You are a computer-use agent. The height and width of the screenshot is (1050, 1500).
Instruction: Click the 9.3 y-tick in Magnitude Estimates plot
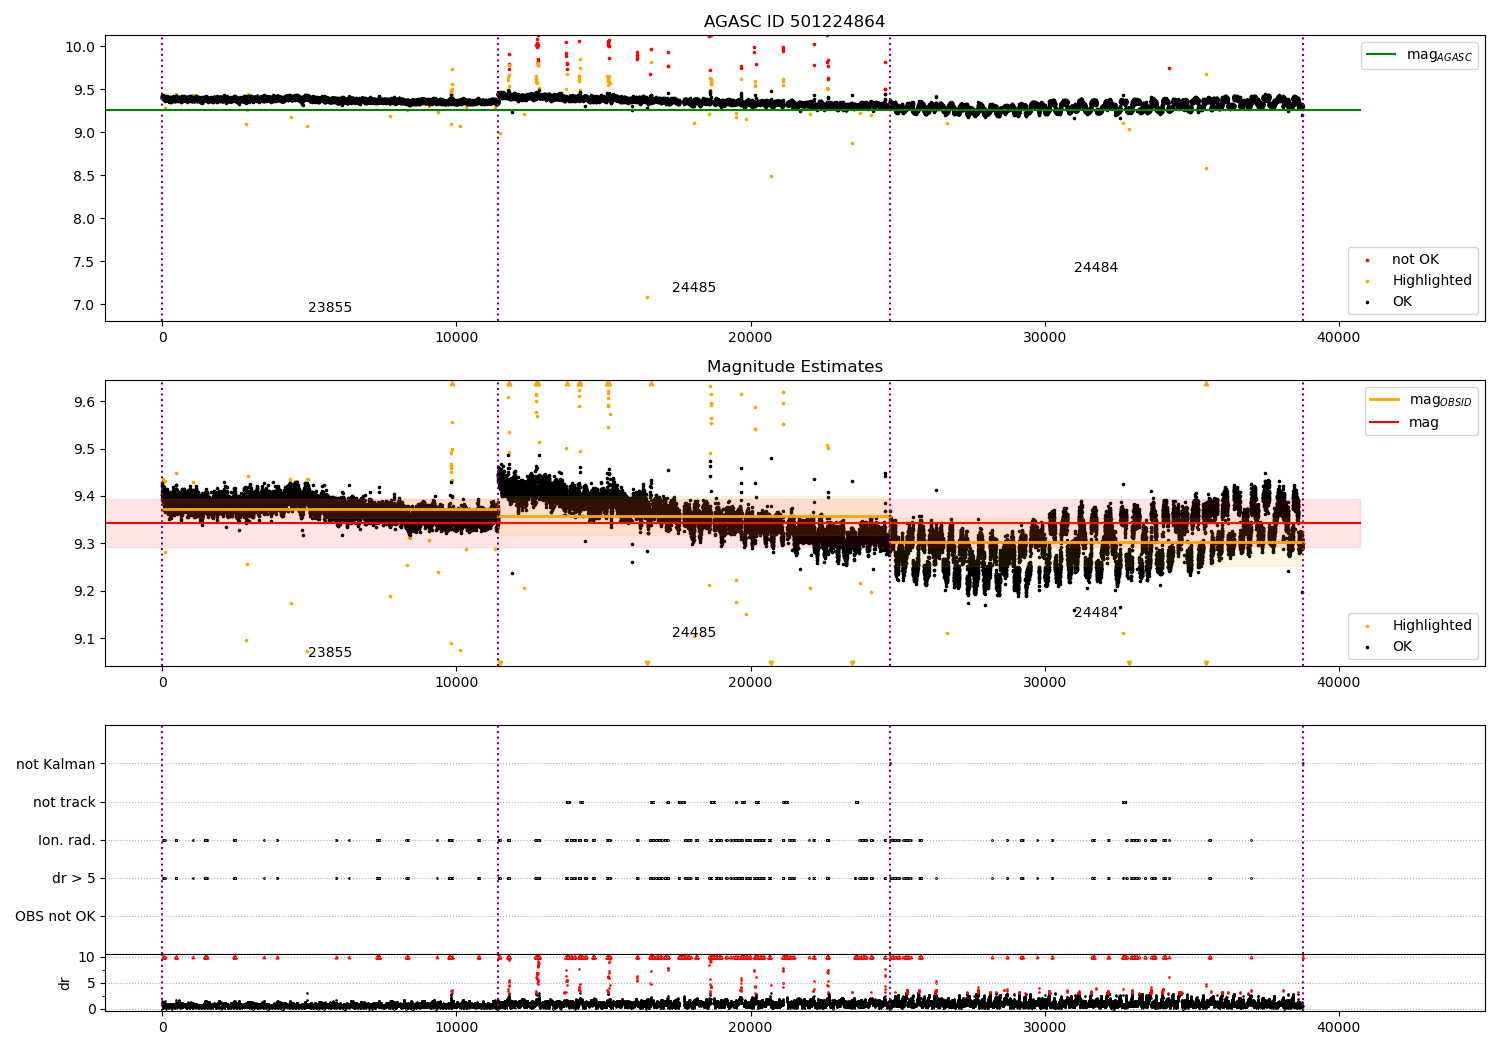tap(84, 544)
